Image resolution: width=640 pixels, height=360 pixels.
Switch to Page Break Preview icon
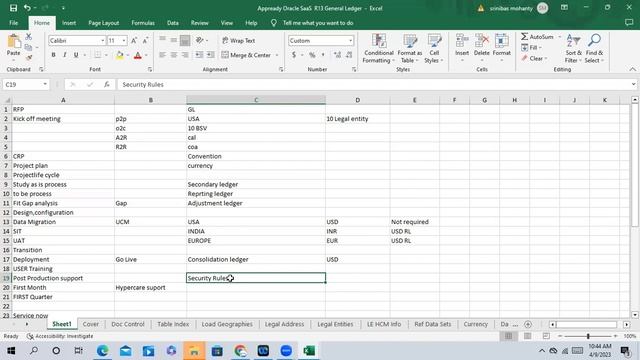pyautogui.click(x=546, y=336)
